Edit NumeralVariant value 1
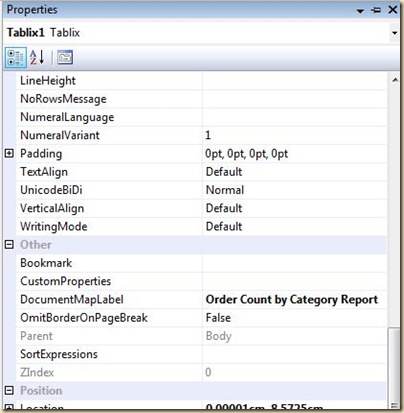 tap(208, 135)
